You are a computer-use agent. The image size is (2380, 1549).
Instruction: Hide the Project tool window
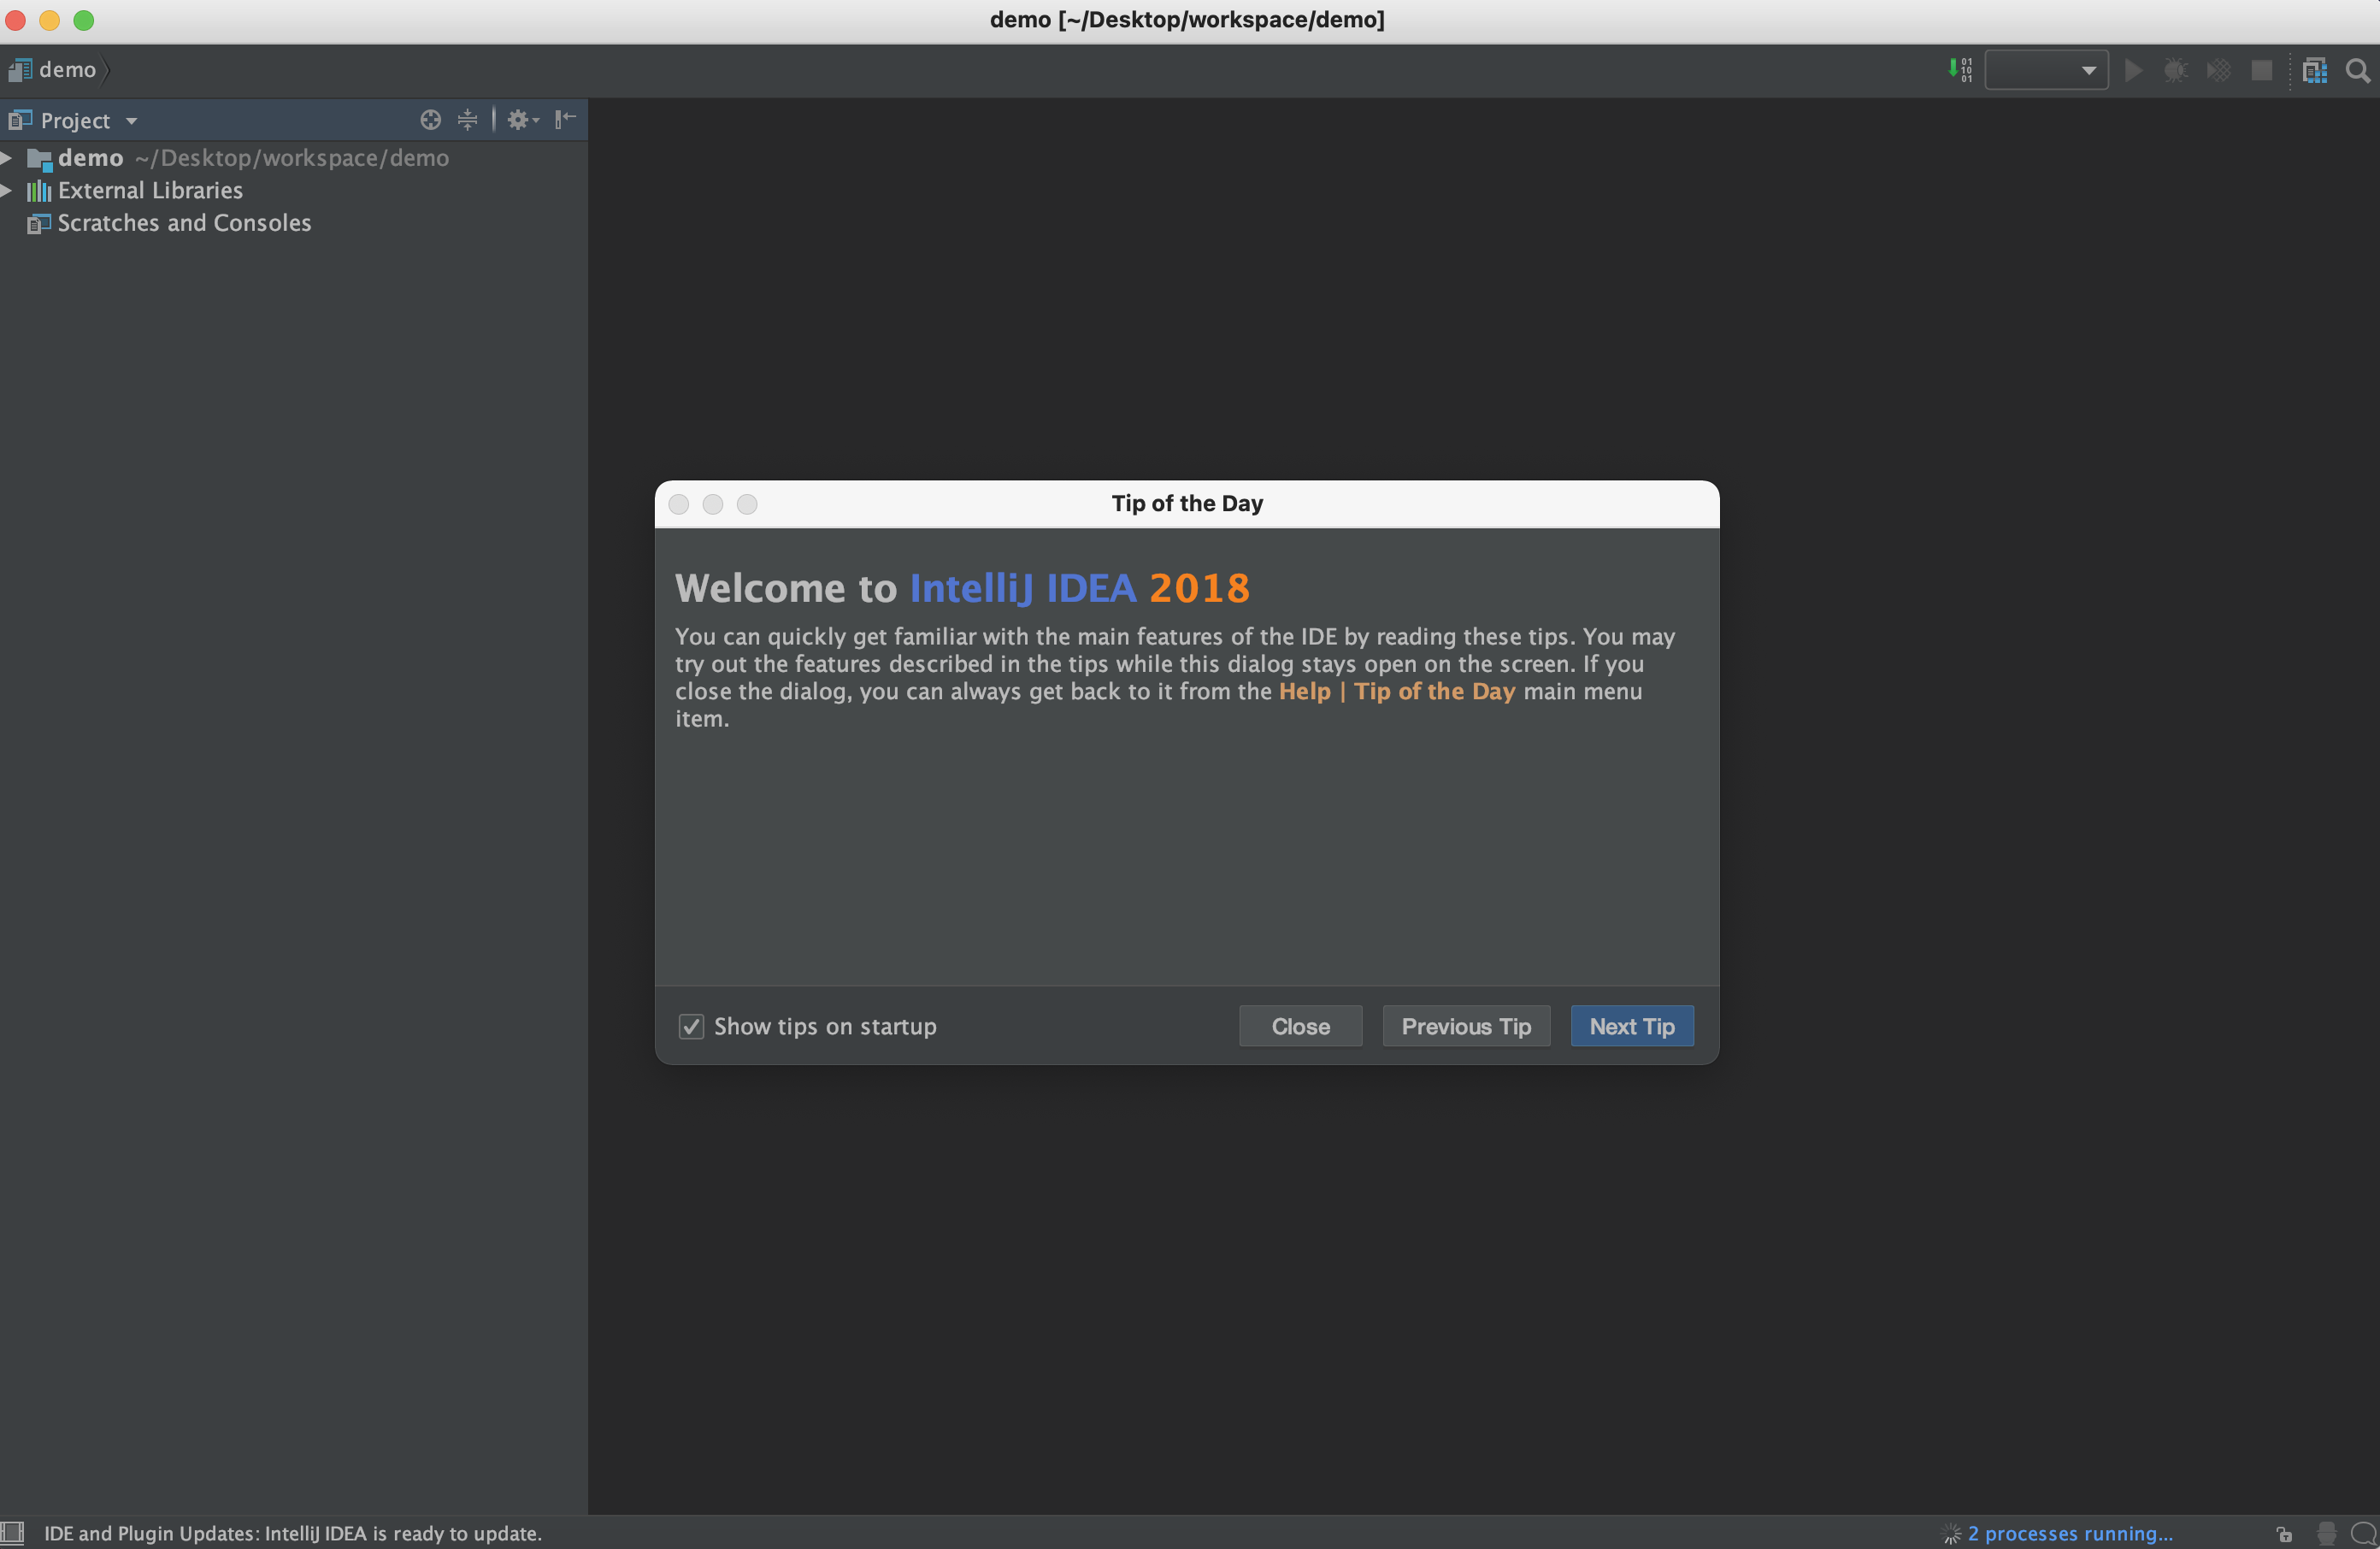coord(565,120)
